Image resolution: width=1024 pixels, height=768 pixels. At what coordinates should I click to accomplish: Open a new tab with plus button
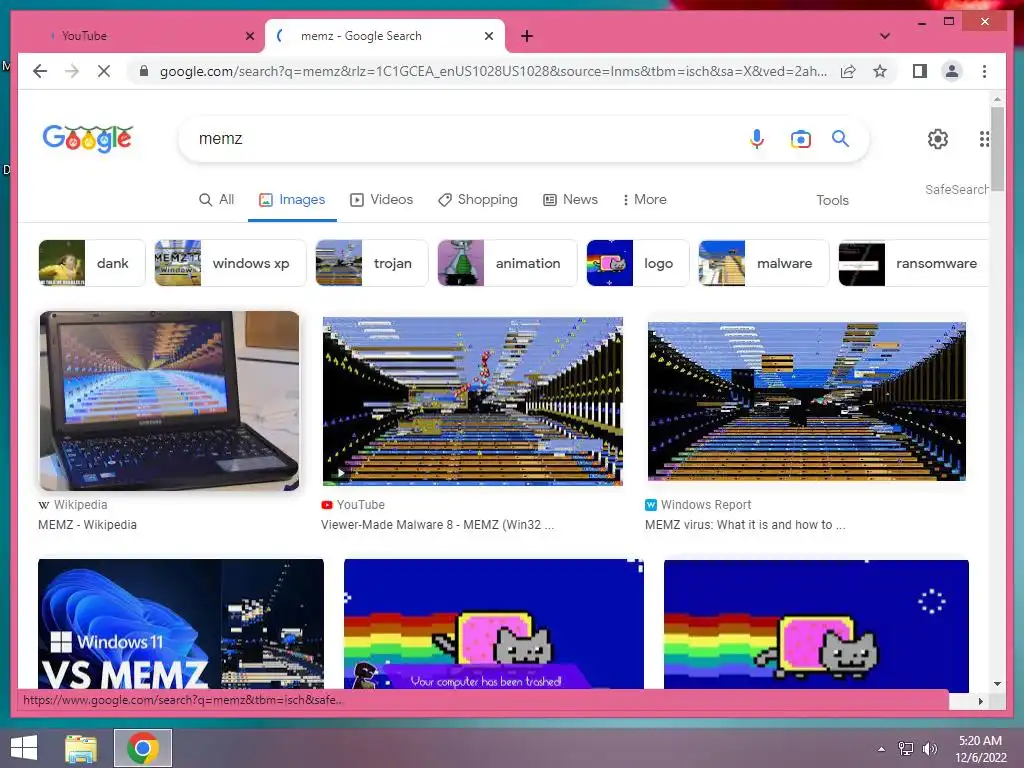pos(527,36)
